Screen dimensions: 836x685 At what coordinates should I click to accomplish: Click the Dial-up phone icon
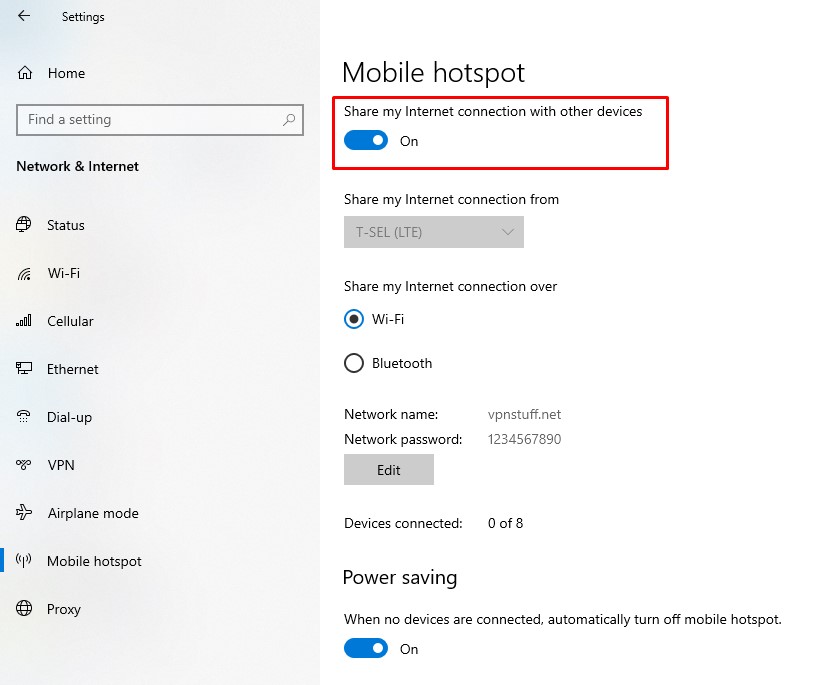(x=23, y=416)
